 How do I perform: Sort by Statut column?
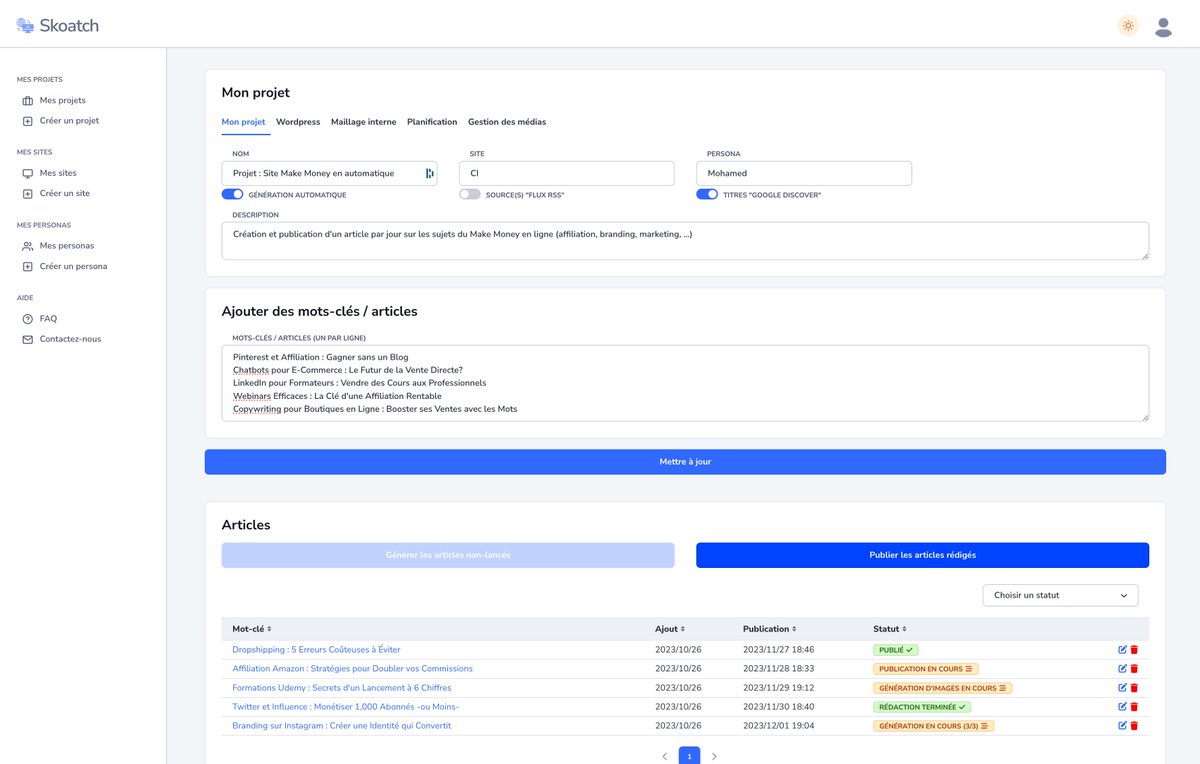[x=889, y=629]
